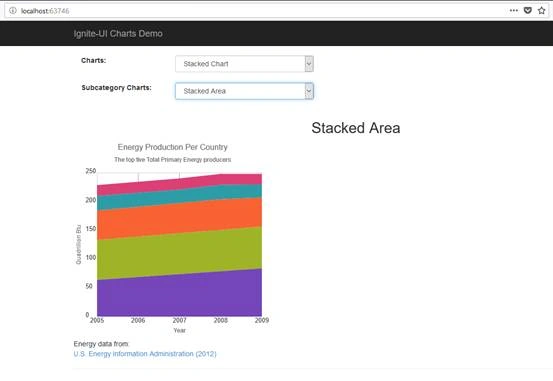Click the "Quadrillion Btu" y-axis title
The height and width of the screenshot is (381, 553).
pos(78,244)
